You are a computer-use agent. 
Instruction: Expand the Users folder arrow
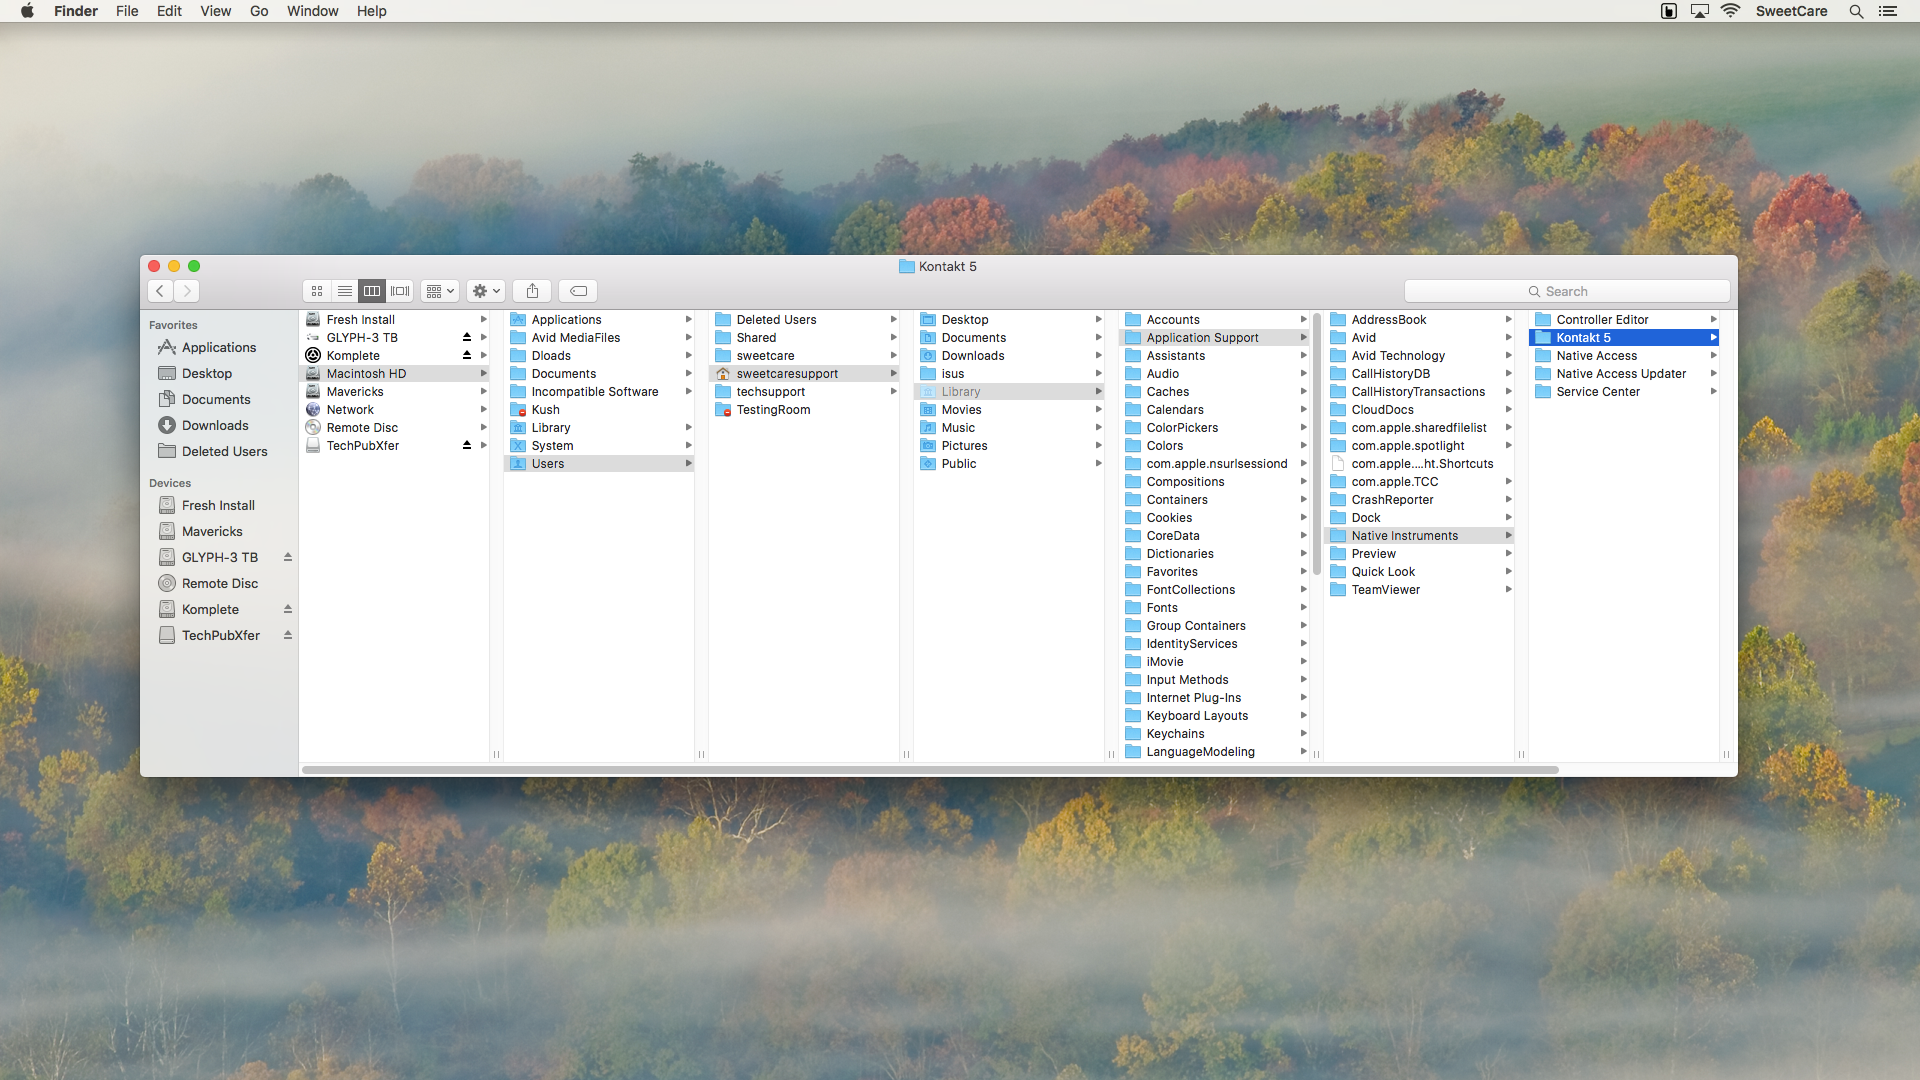688,463
